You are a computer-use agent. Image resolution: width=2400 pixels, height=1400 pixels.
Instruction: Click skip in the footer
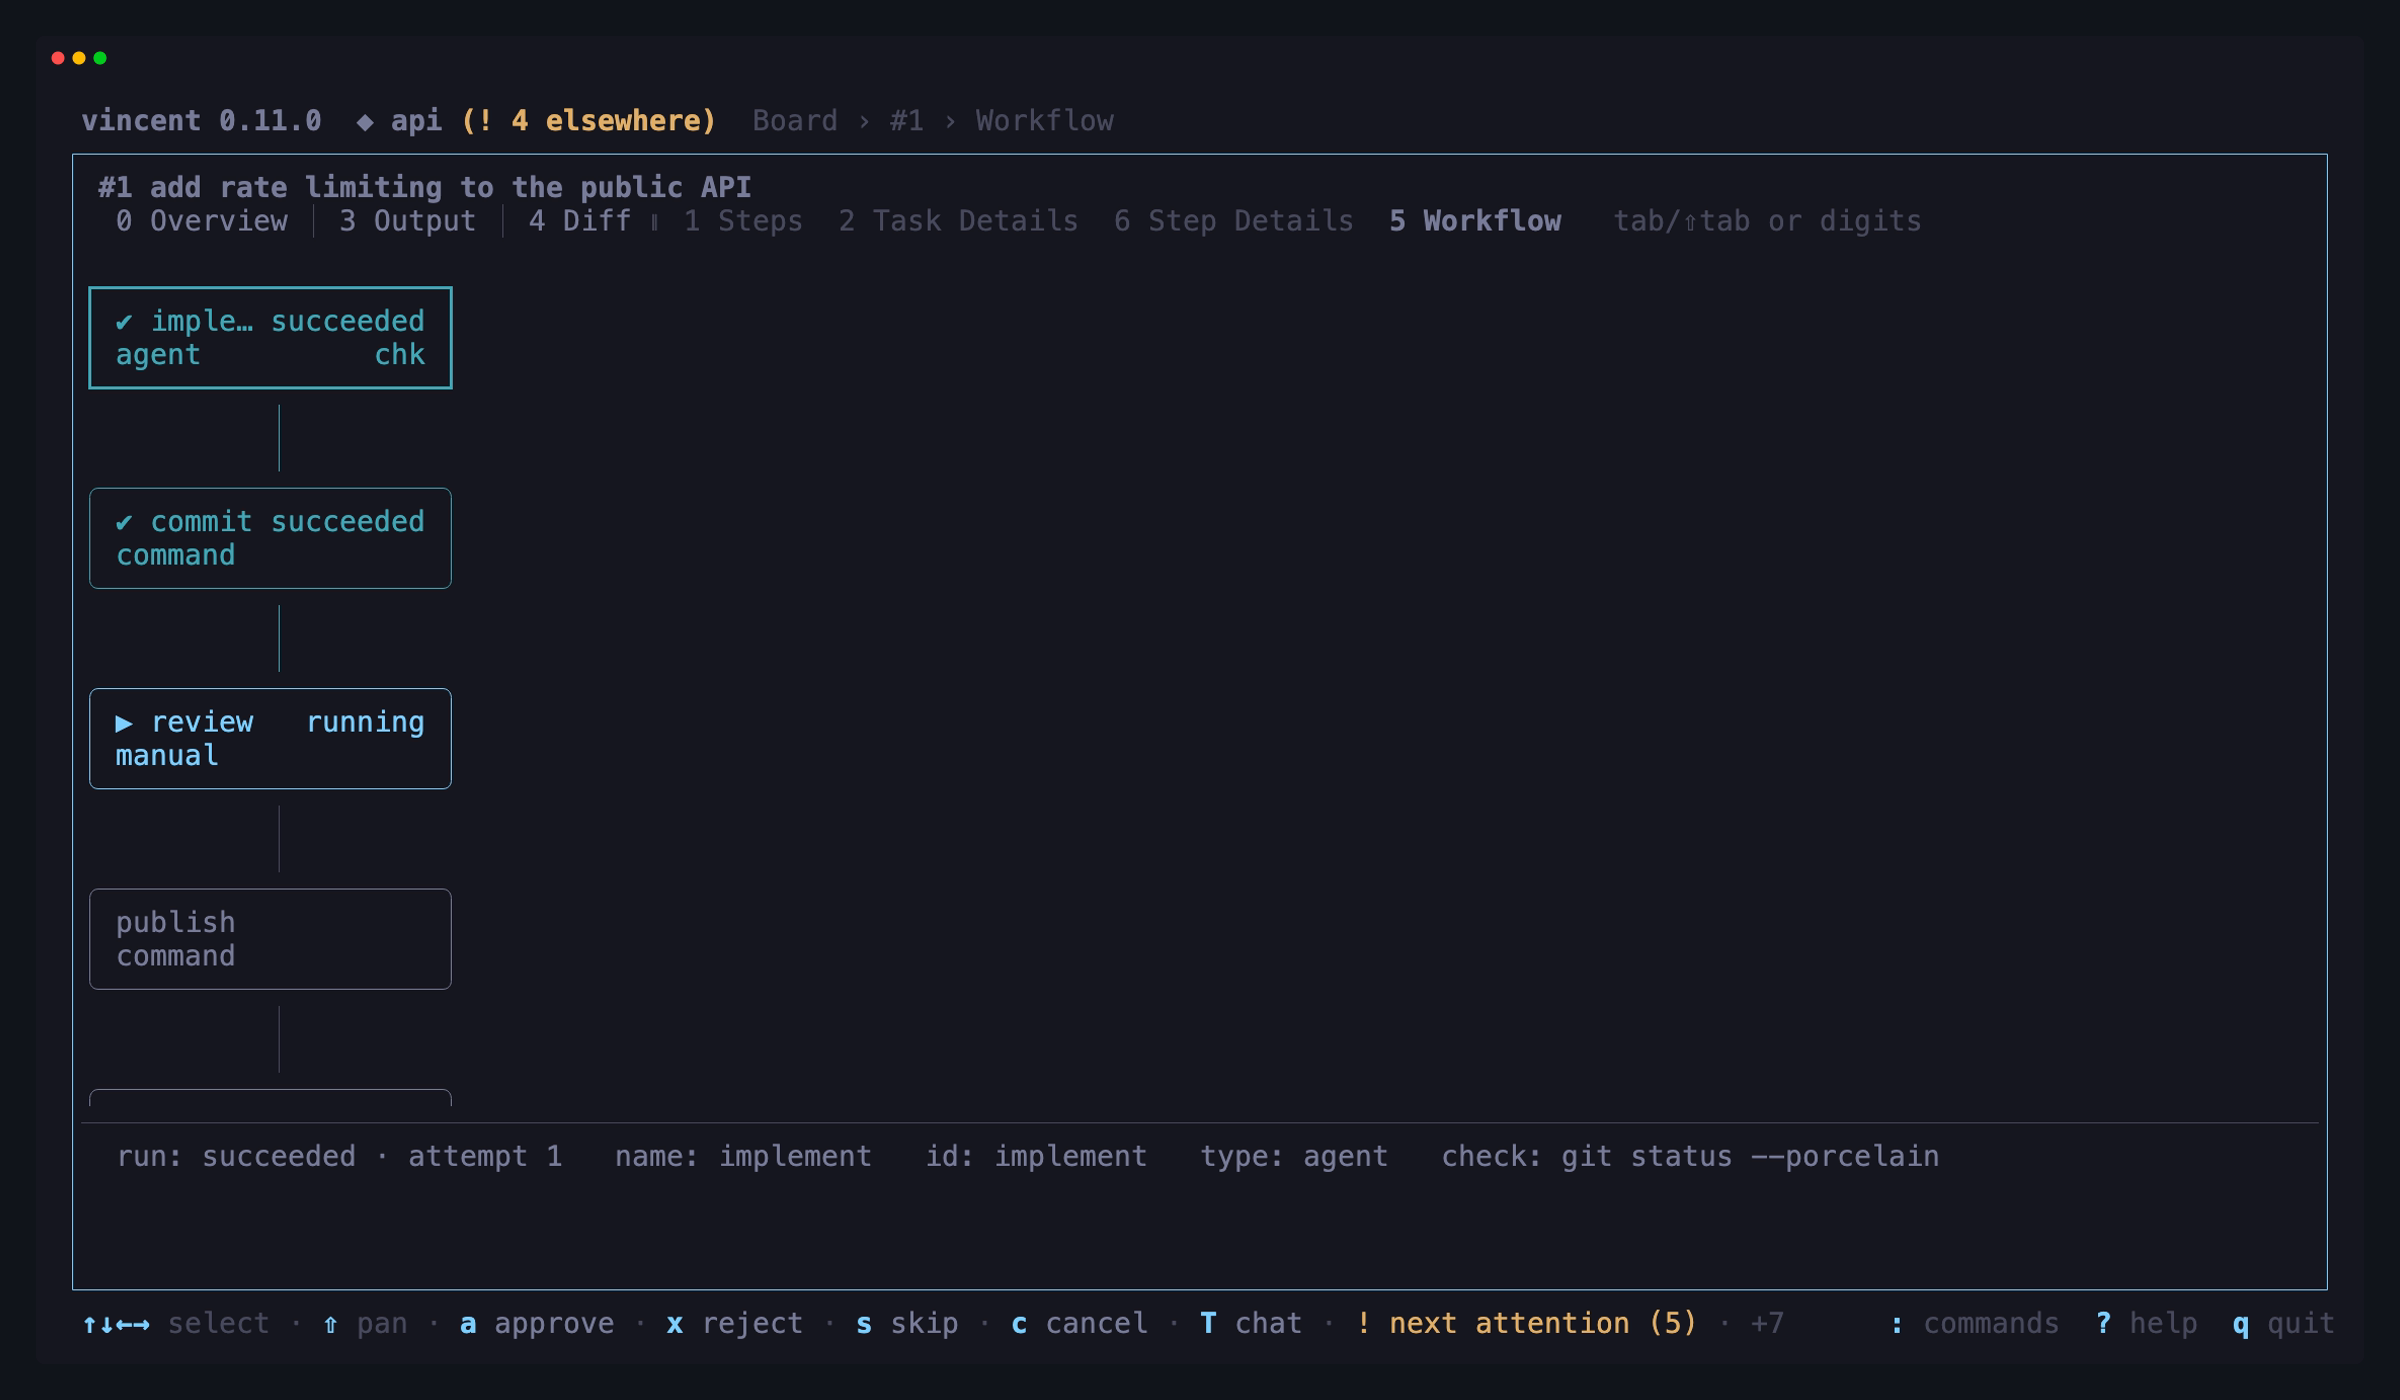click(x=907, y=1323)
